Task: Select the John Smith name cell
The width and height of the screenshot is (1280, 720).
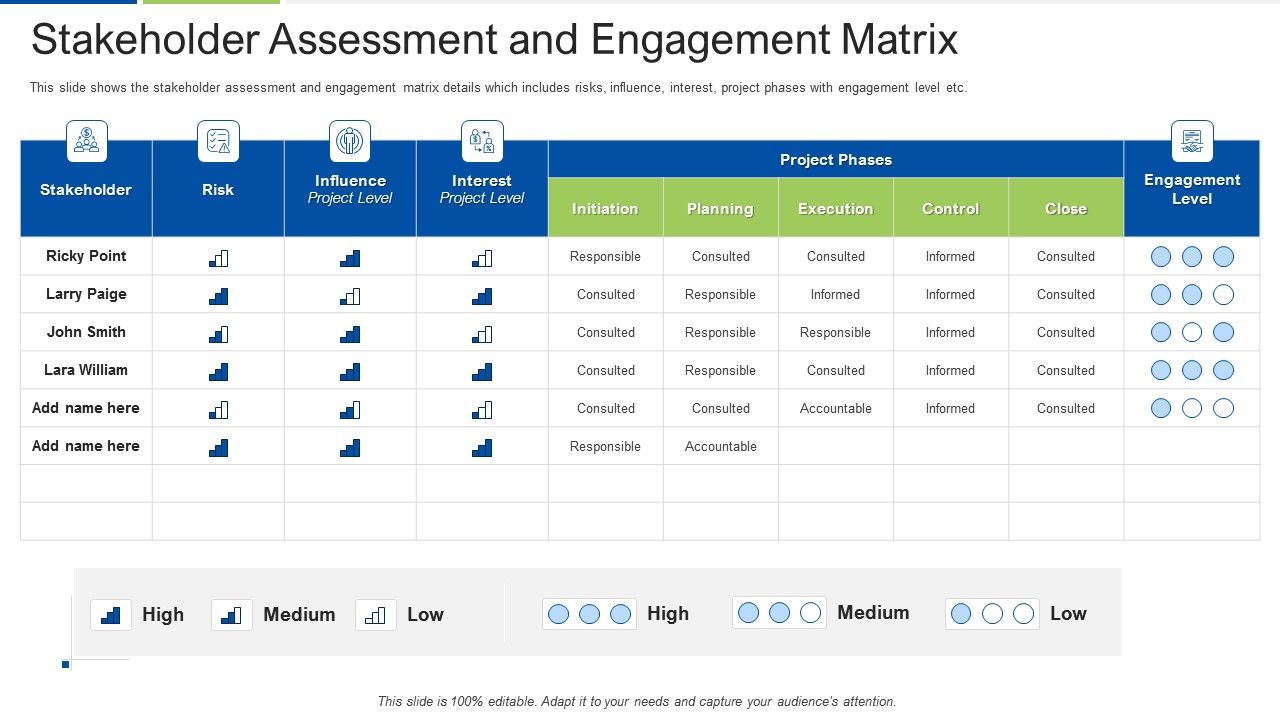Action: click(x=86, y=332)
